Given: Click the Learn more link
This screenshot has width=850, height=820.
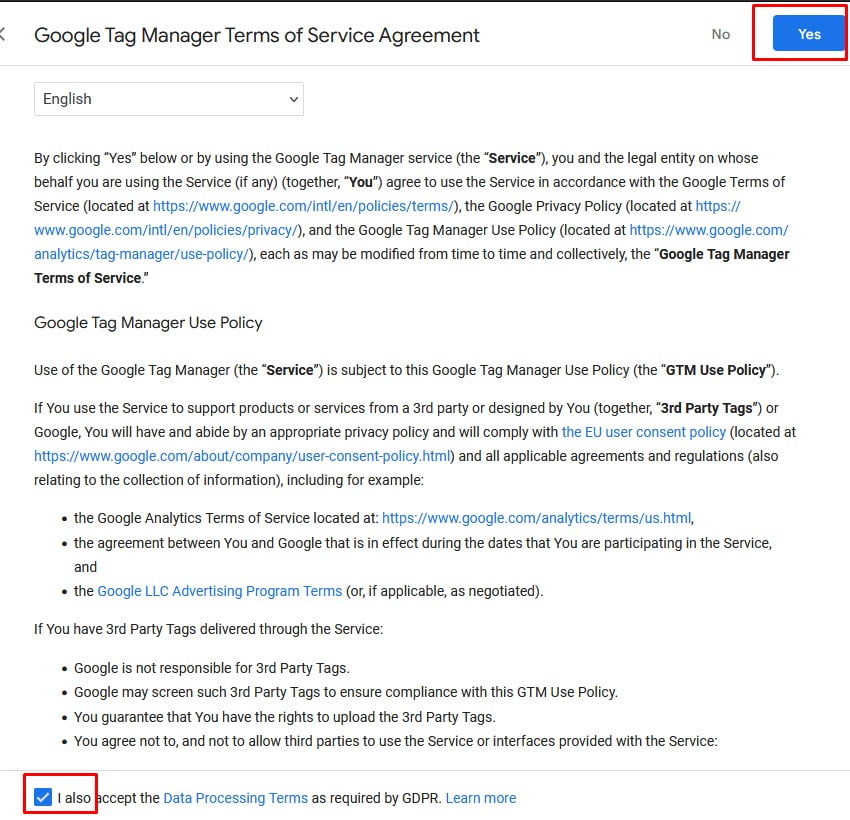Looking at the screenshot, I should (481, 798).
